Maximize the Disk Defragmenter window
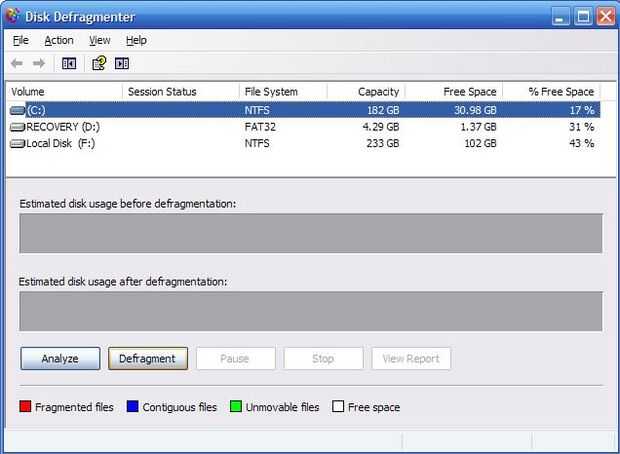The image size is (620, 454). (583, 17)
